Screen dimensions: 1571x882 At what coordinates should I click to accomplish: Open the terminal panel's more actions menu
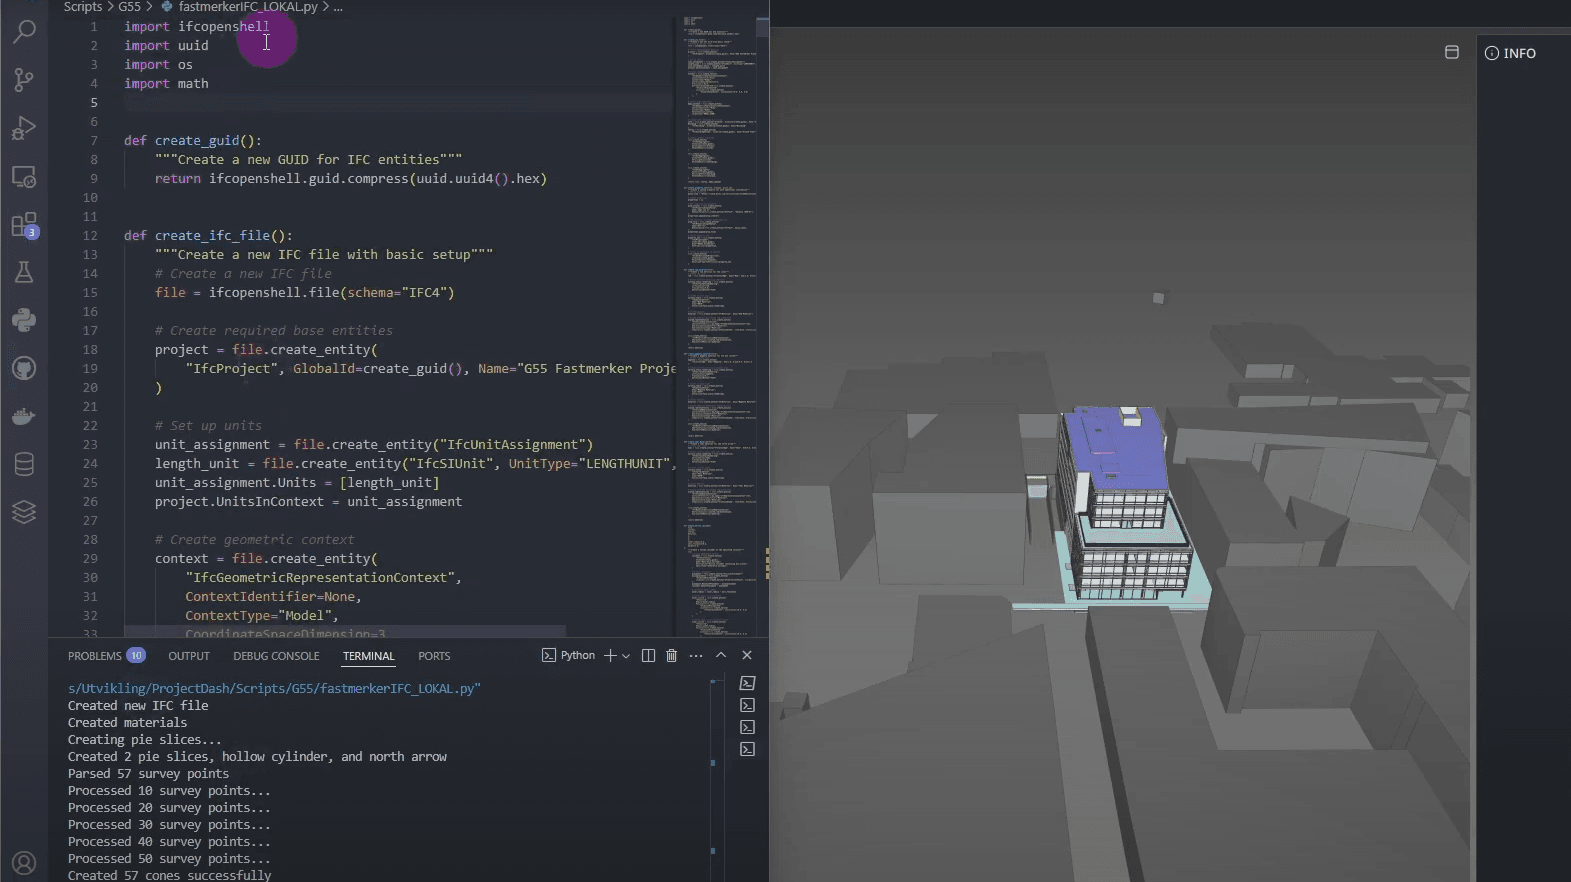(696, 656)
